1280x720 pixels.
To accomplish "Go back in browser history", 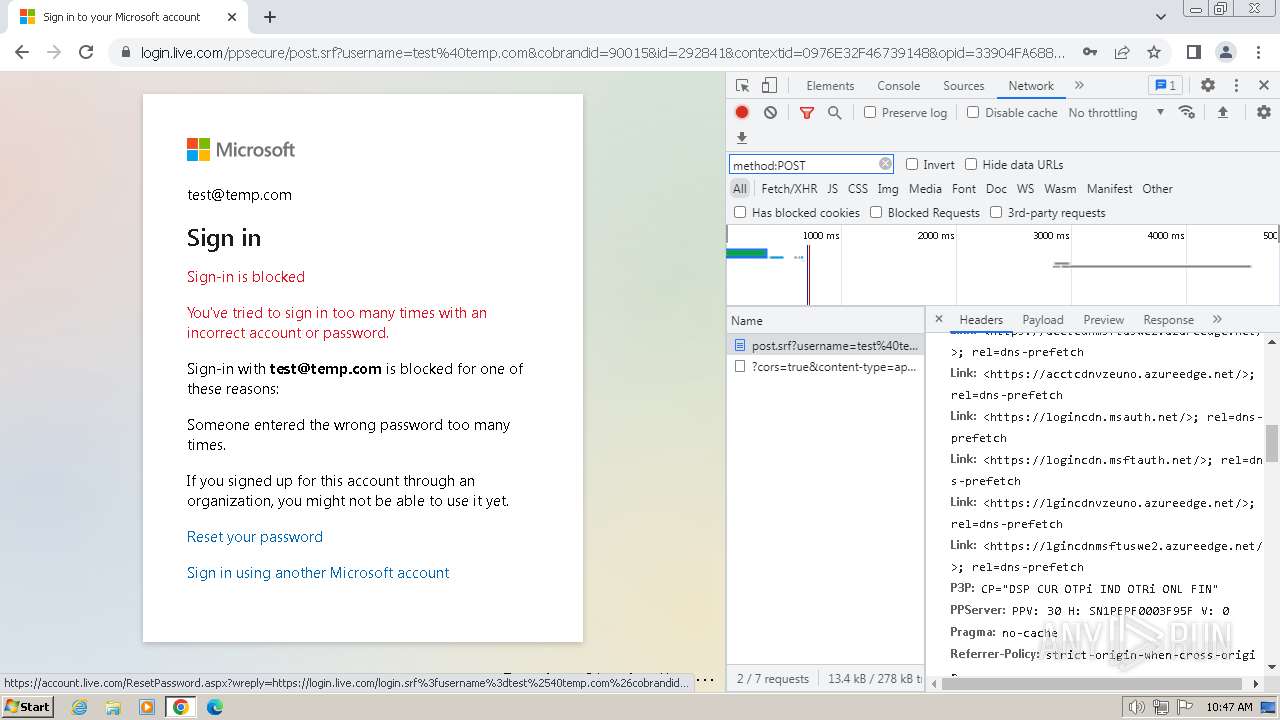I will (22, 52).
